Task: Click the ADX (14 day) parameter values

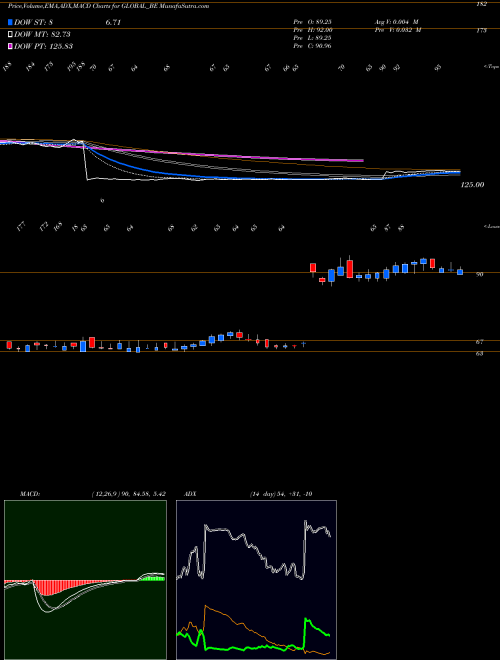Action: (281, 494)
